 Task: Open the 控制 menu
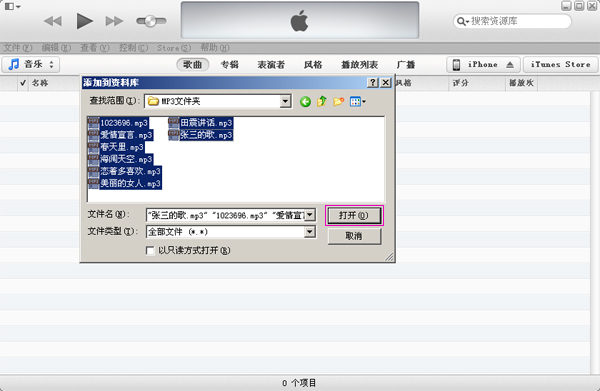[x=133, y=48]
